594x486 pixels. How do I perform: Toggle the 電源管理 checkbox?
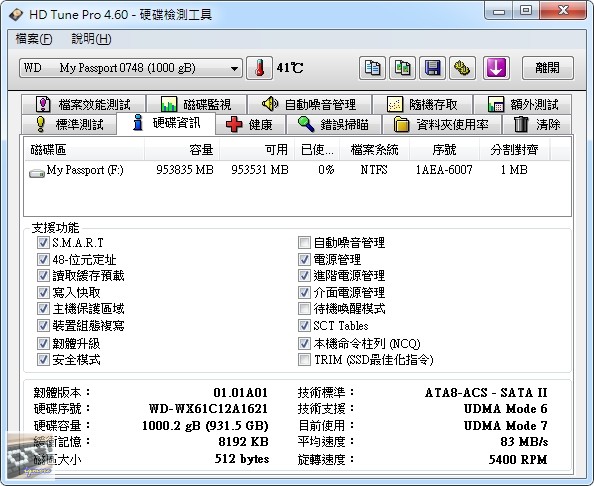[304, 259]
